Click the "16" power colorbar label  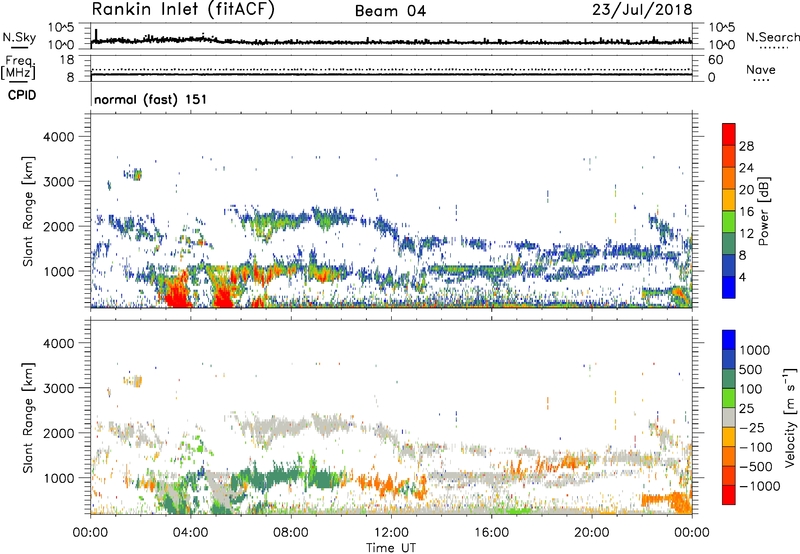746,212
